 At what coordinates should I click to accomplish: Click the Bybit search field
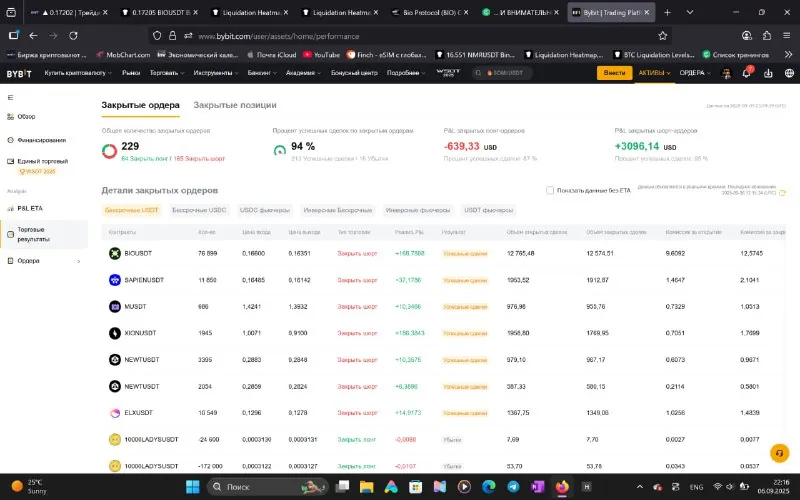click(x=503, y=73)
